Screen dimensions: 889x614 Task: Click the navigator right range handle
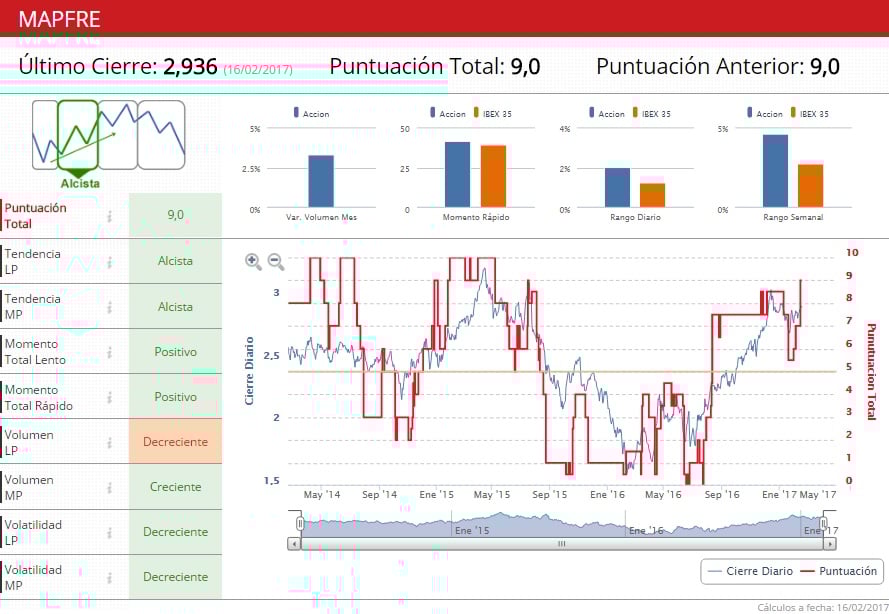(x=824, y=523)
